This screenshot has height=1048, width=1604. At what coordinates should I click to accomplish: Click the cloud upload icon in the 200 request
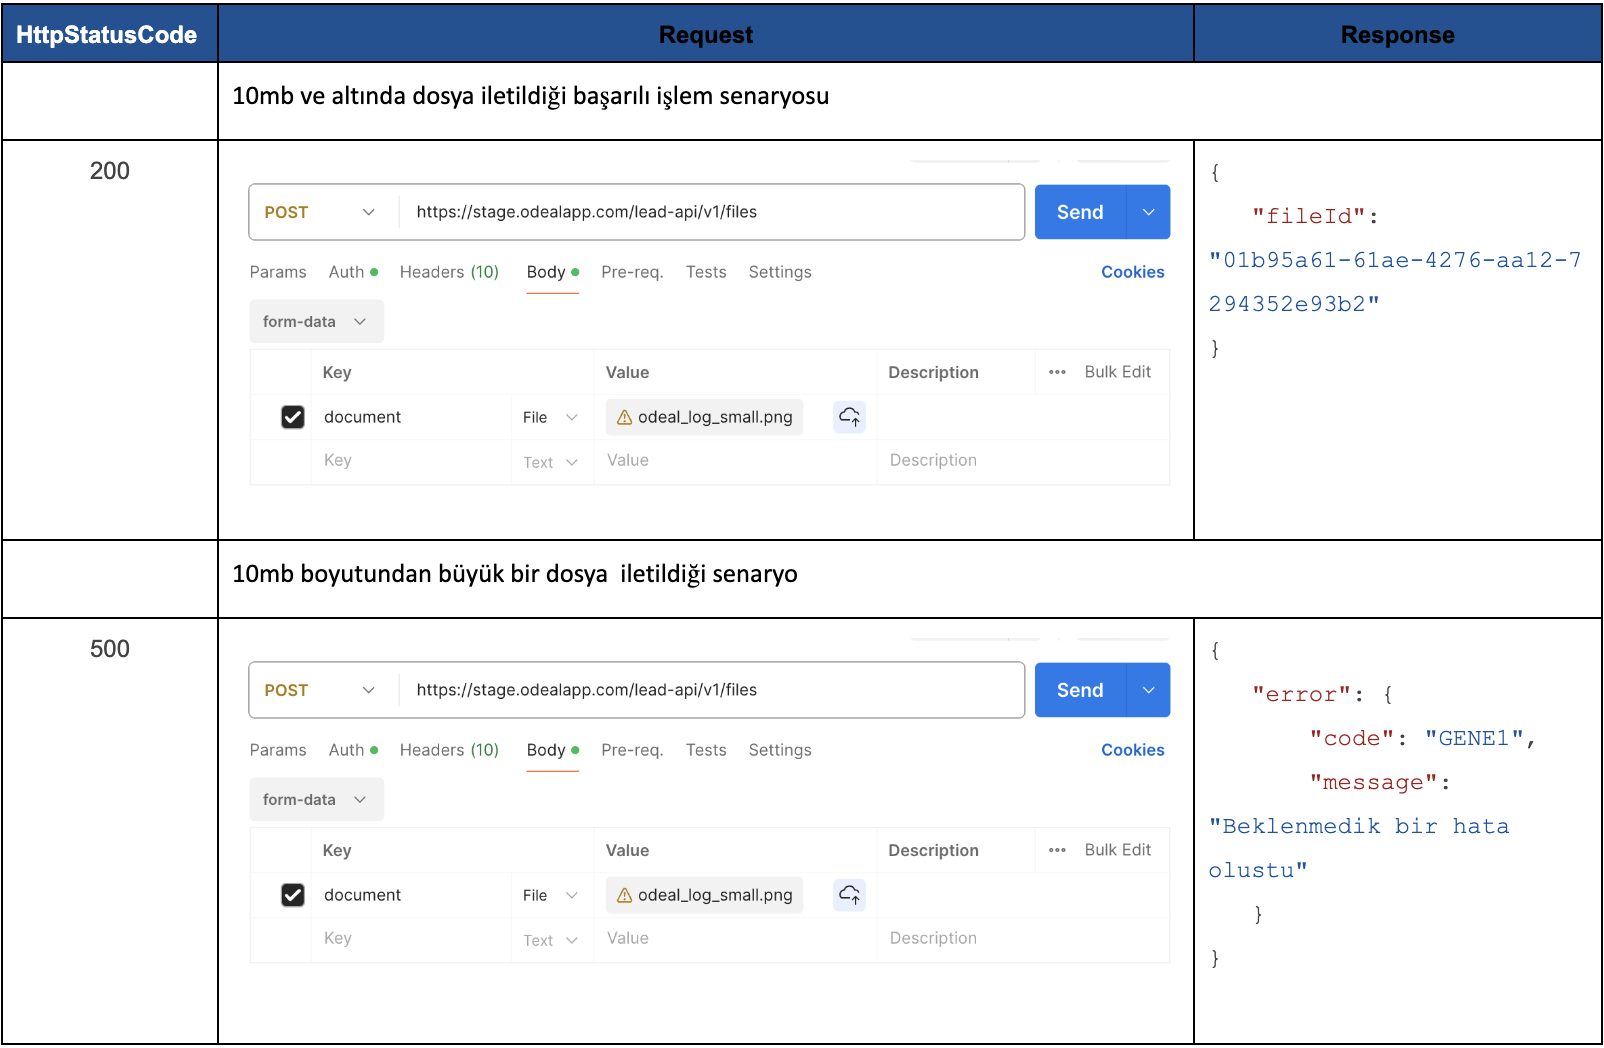point(849,417)
